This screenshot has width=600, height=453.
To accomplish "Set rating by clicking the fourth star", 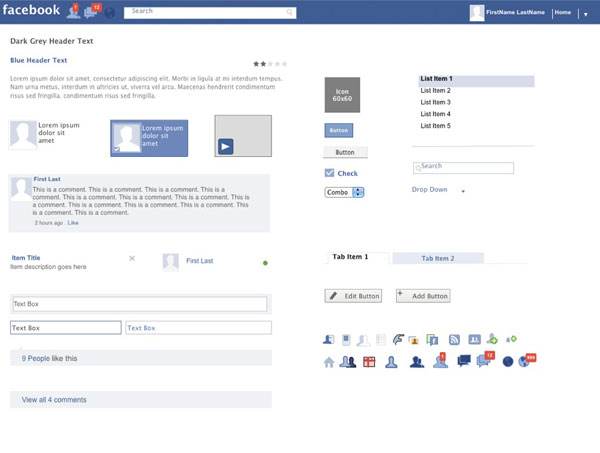I will (x=277, y=64).
